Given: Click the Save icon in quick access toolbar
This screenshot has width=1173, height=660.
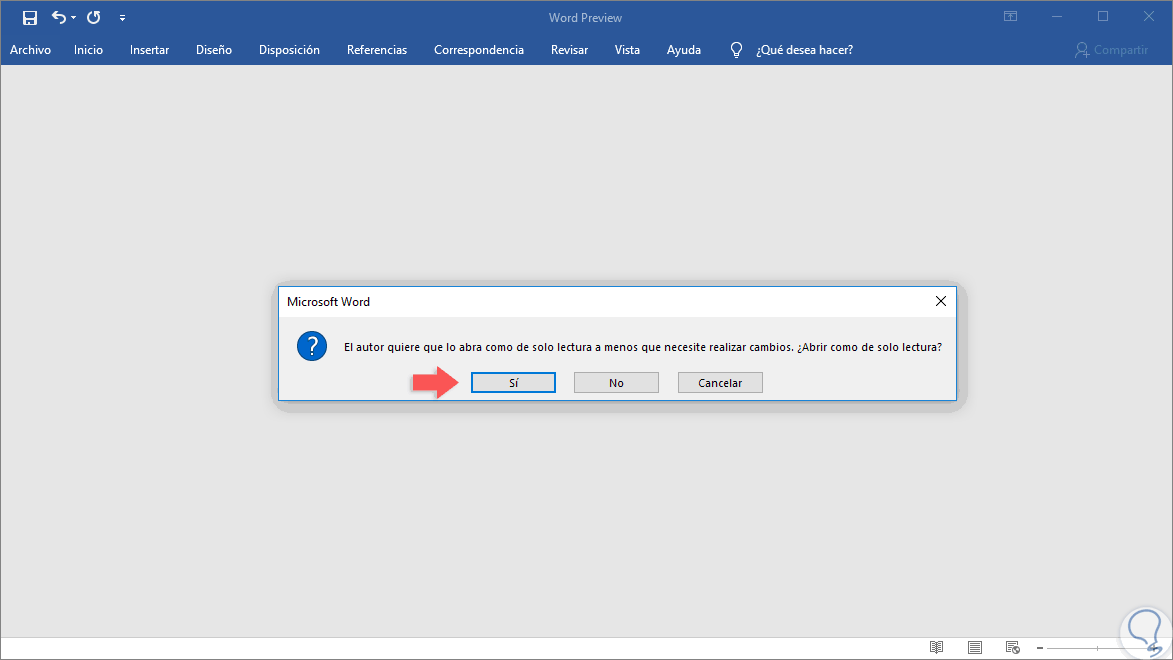Looking at the screenshot, I should (30, 17).
